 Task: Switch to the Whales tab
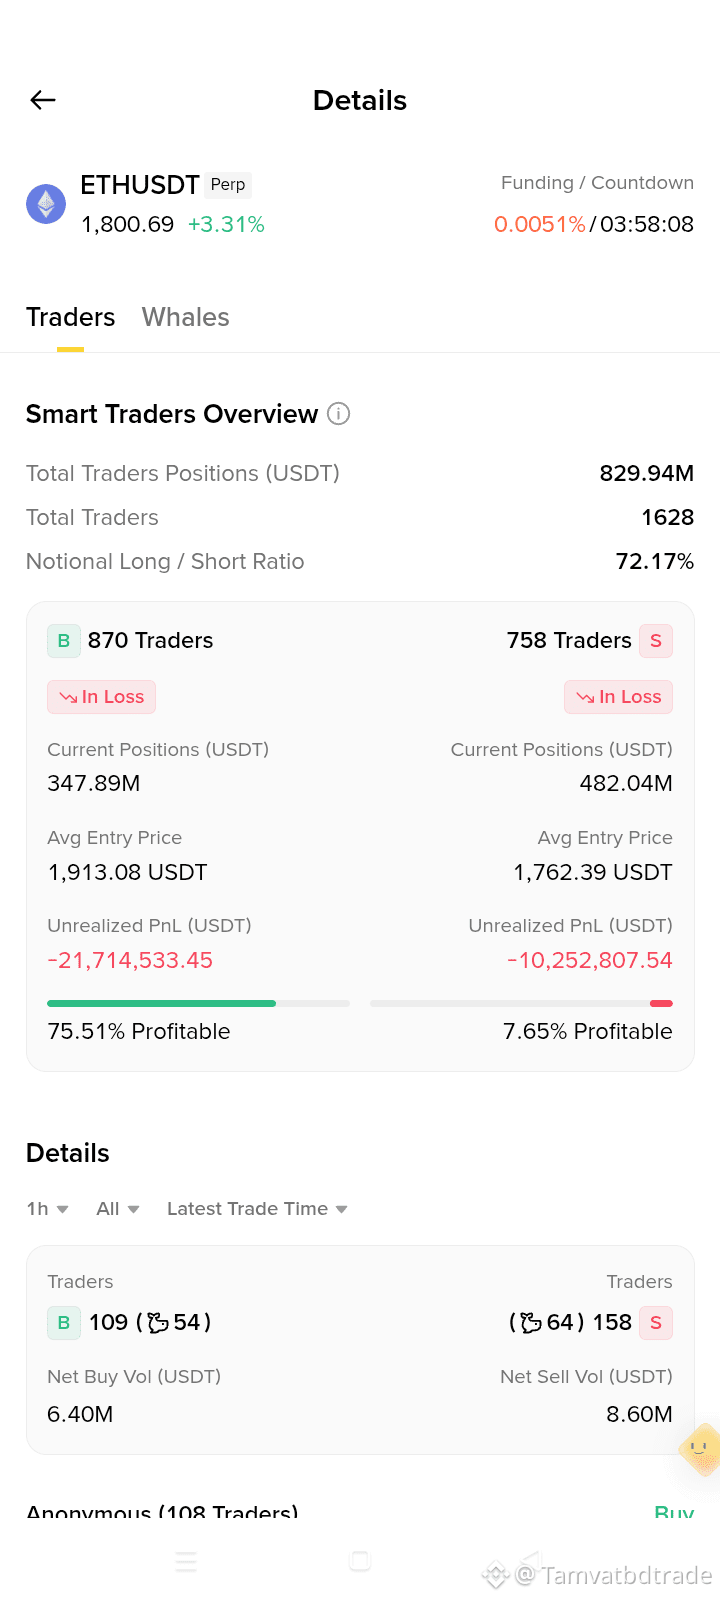coord(186,317)
